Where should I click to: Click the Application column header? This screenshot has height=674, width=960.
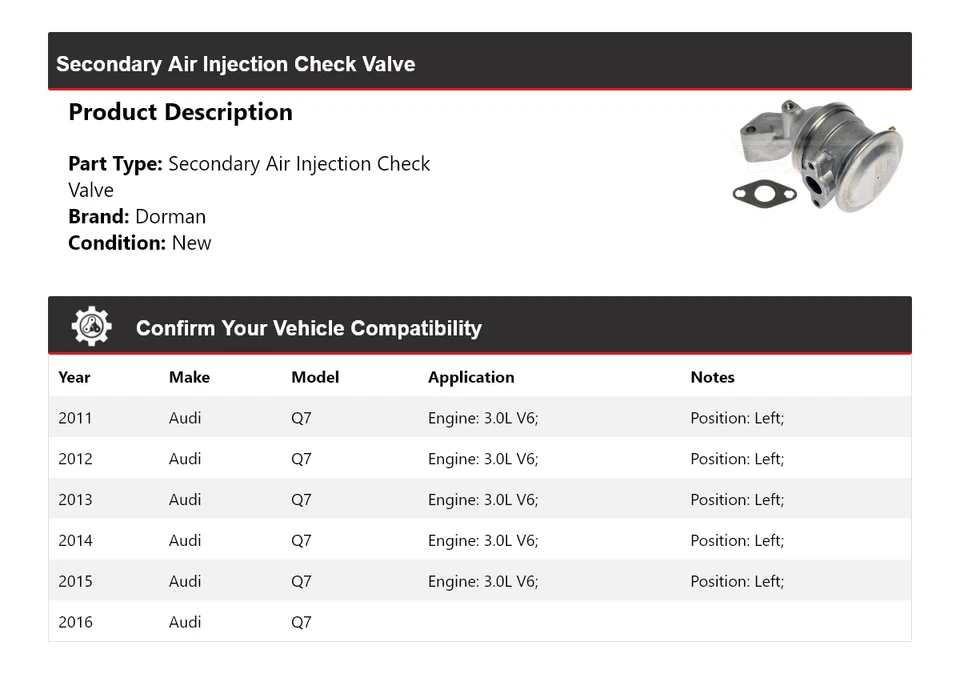point(471,377)
